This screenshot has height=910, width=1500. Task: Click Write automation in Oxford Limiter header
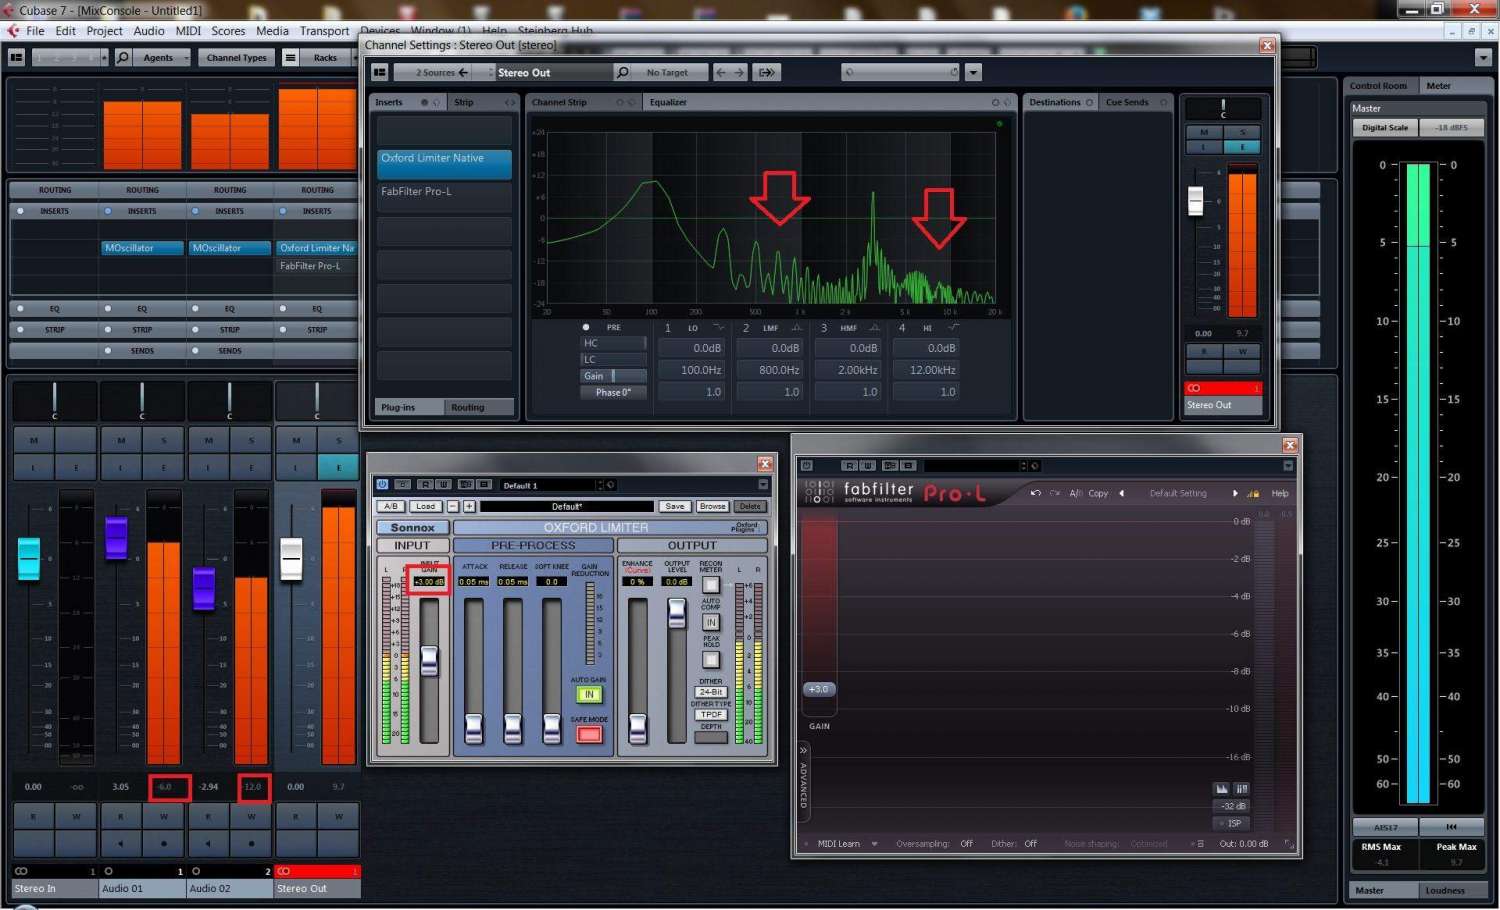pos(443,485)
